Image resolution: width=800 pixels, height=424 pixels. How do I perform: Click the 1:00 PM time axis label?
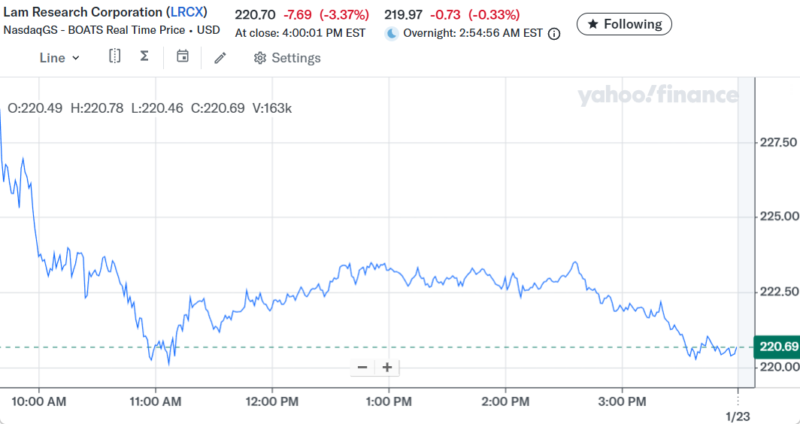point(388,401)
